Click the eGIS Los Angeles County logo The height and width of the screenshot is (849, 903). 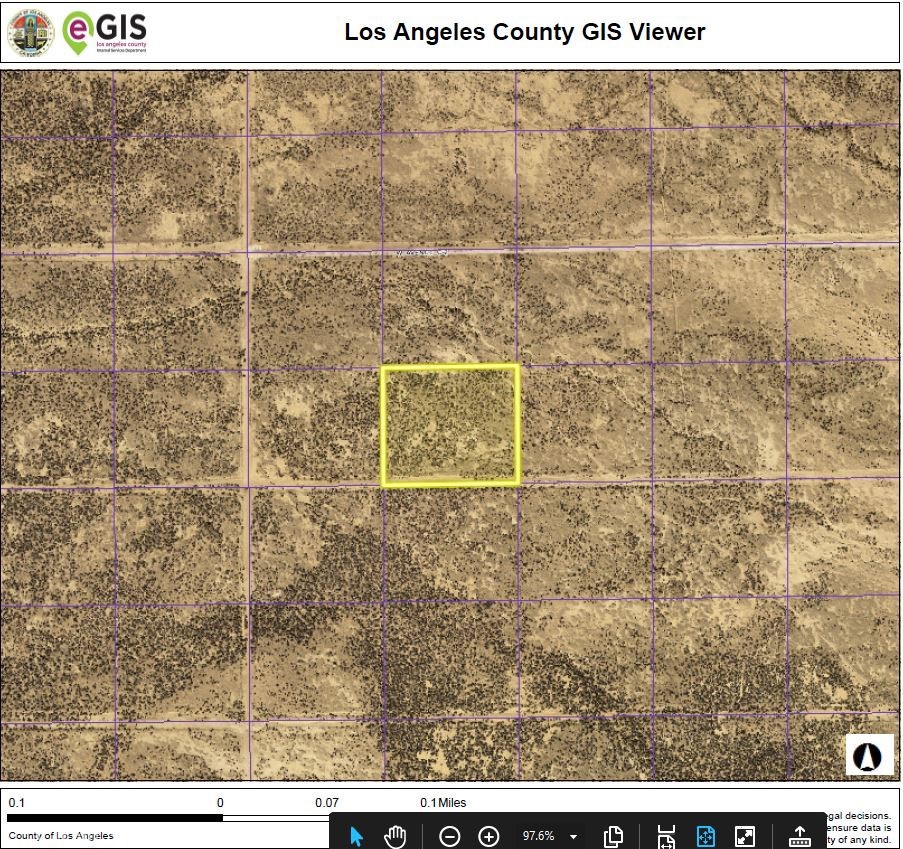pyautogui.click(x=105, y=32)
